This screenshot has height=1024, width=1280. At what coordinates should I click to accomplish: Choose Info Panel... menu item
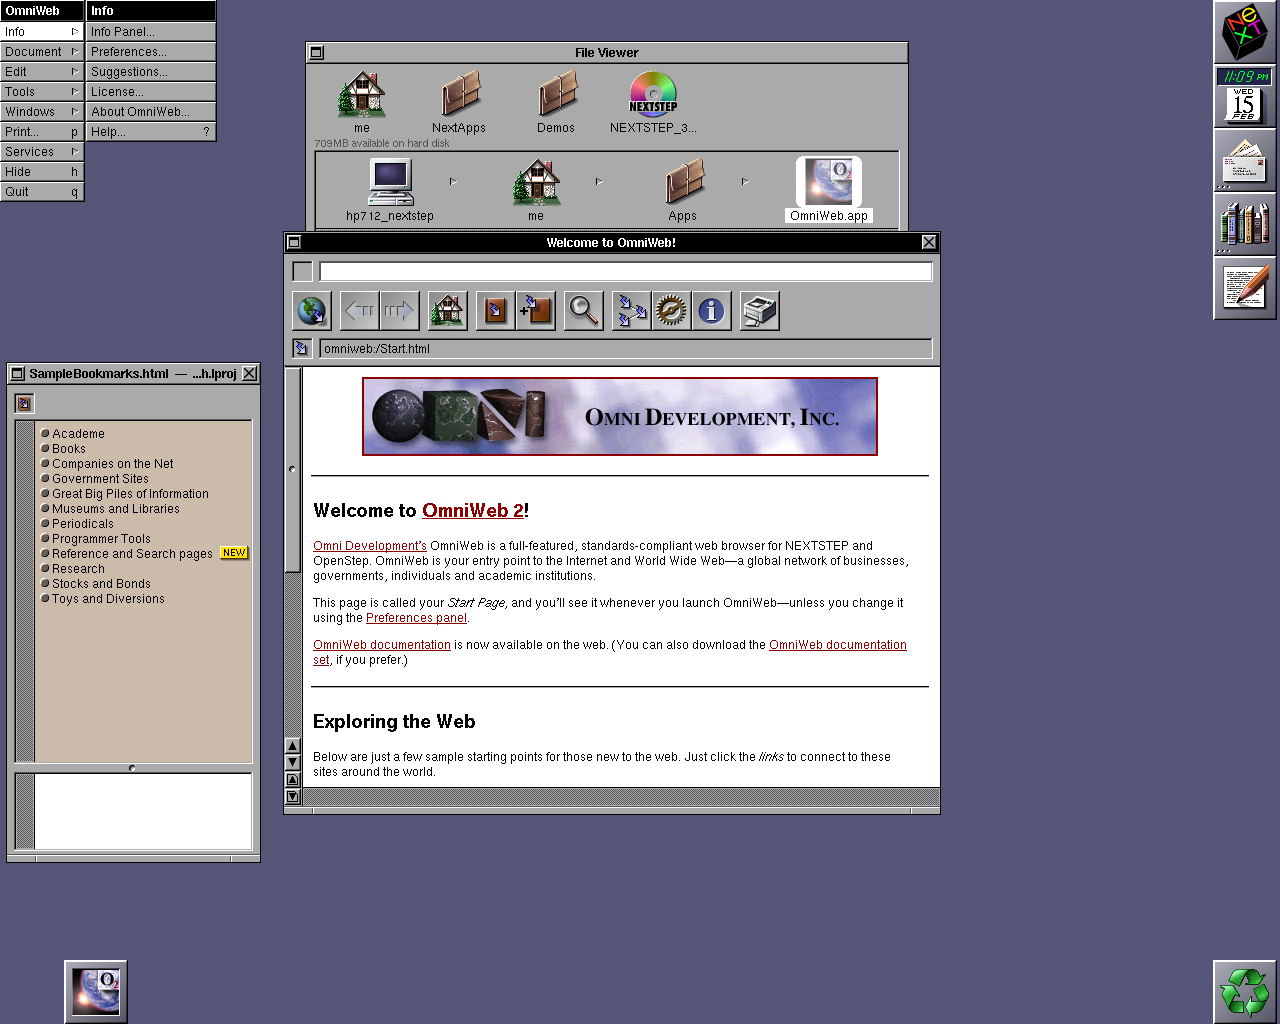pos(151,32)
